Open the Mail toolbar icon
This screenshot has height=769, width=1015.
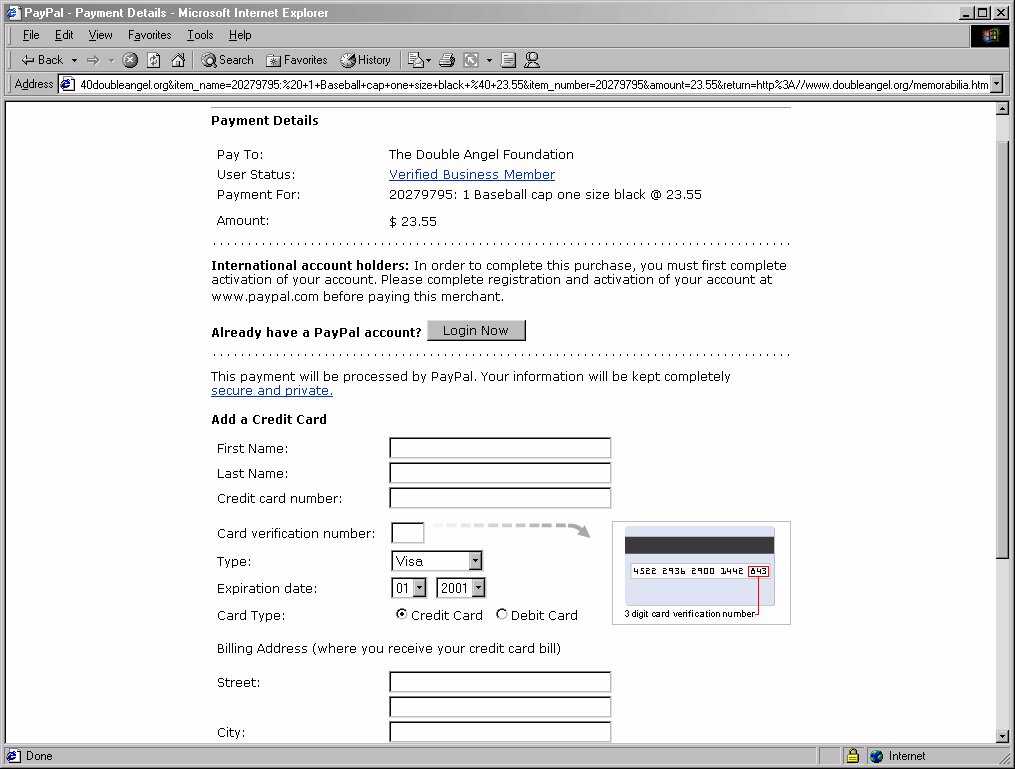(417, 60)
